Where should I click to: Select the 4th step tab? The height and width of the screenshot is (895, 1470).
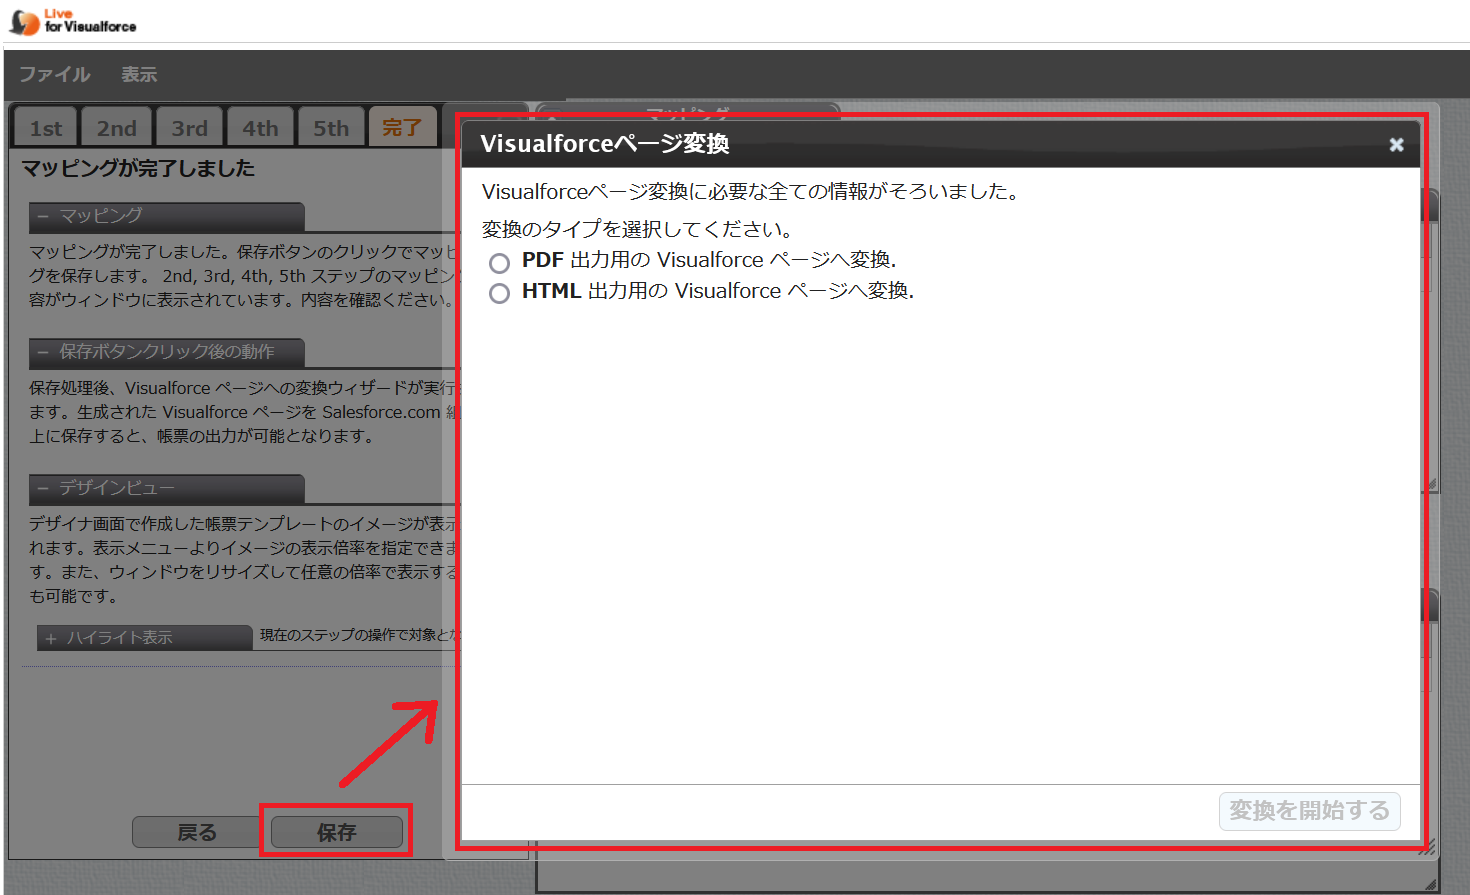tap(260, 128)
